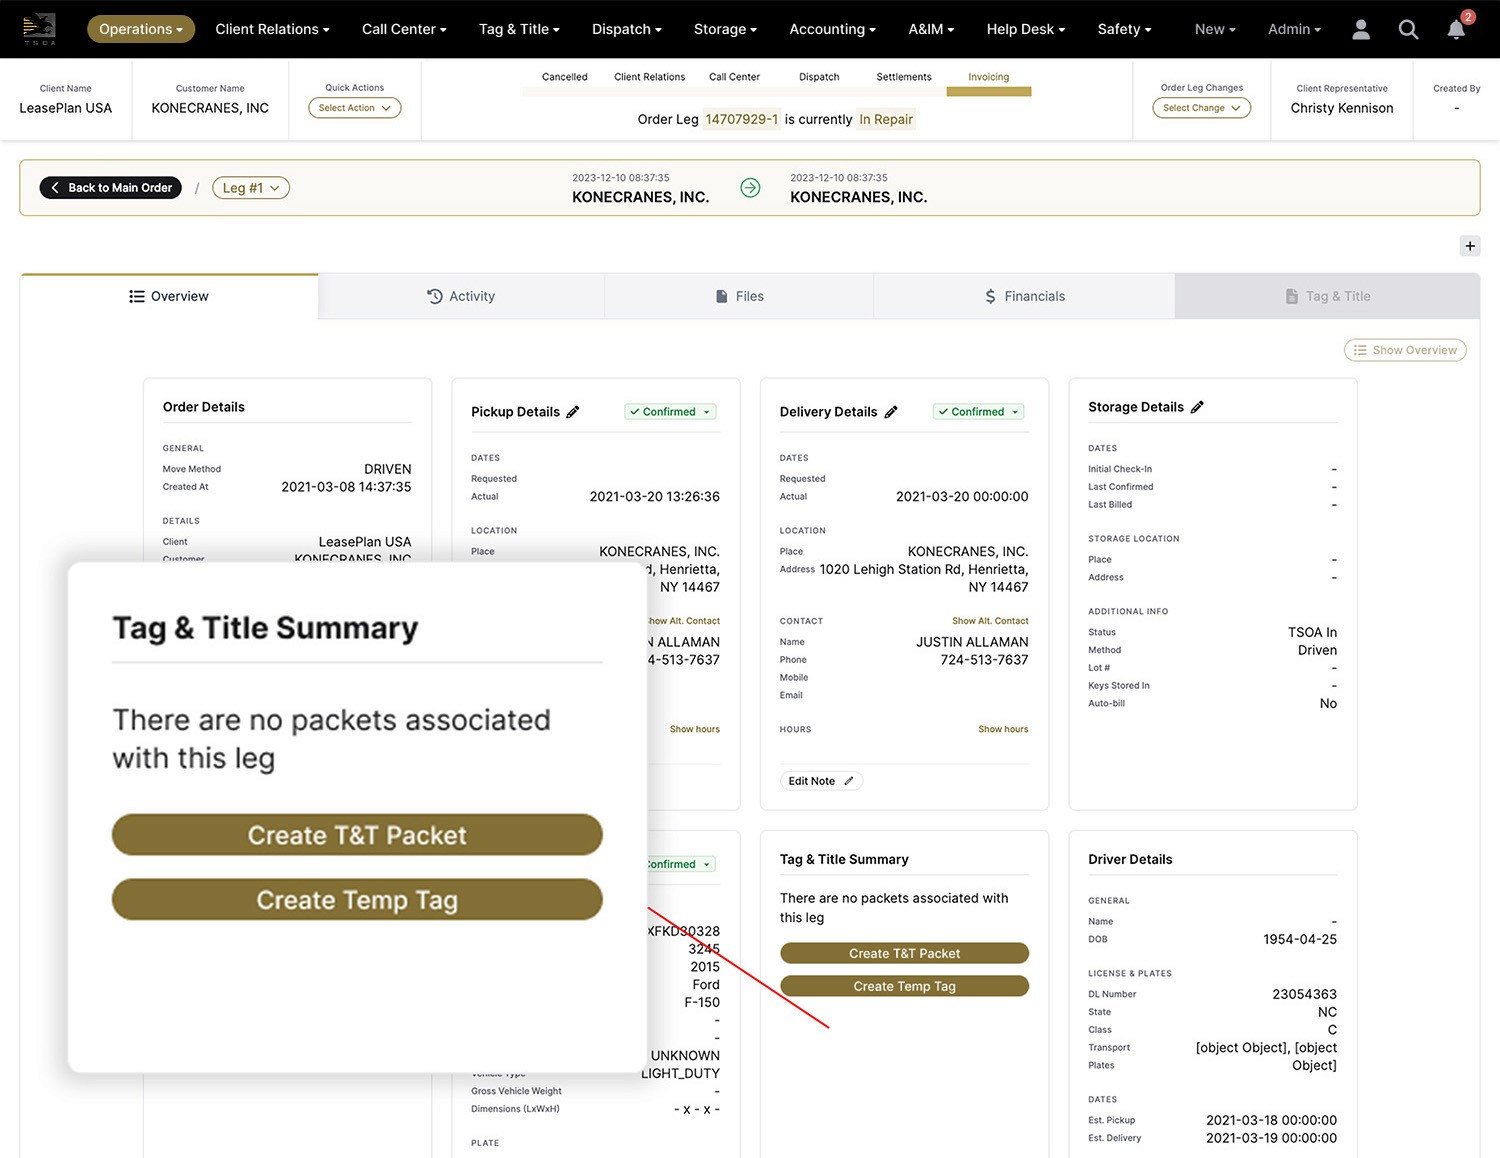Select the Dispatch status stage
Image resolution: width=1500 pixels, height=1158 pixels.
click(819, 77)
